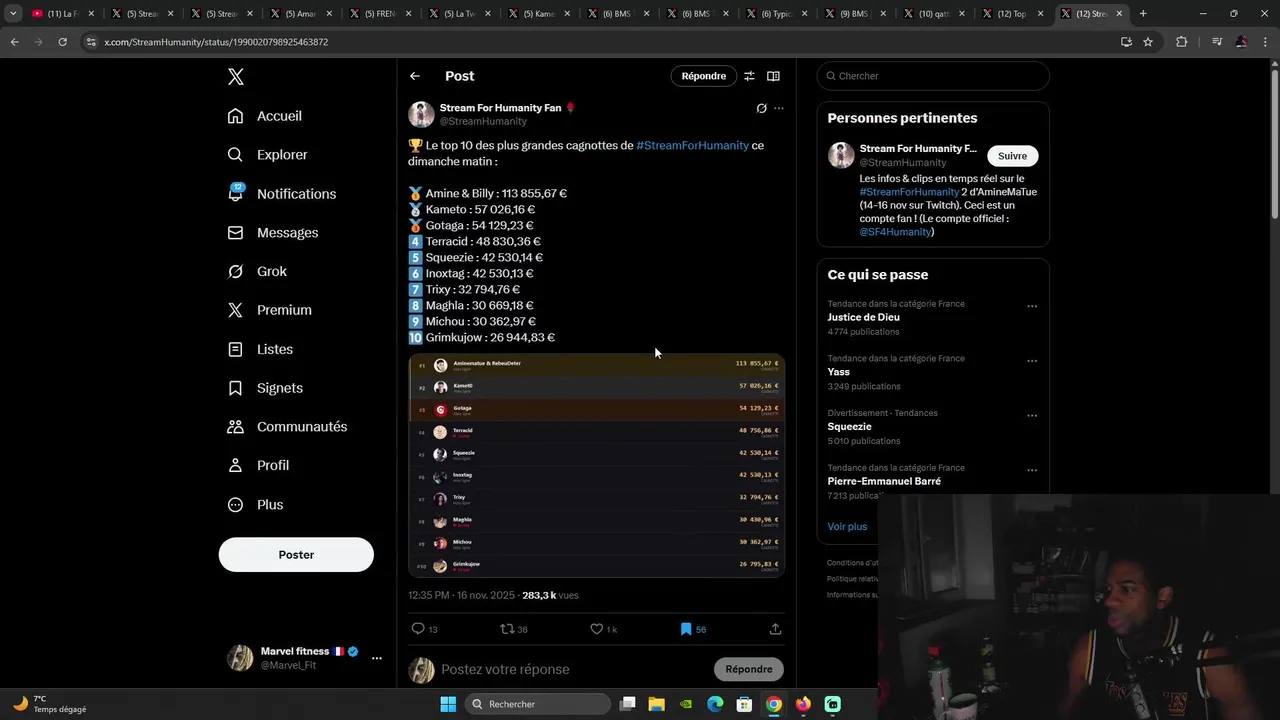Open the weather widget on taskbar

[x=50, y=704]
